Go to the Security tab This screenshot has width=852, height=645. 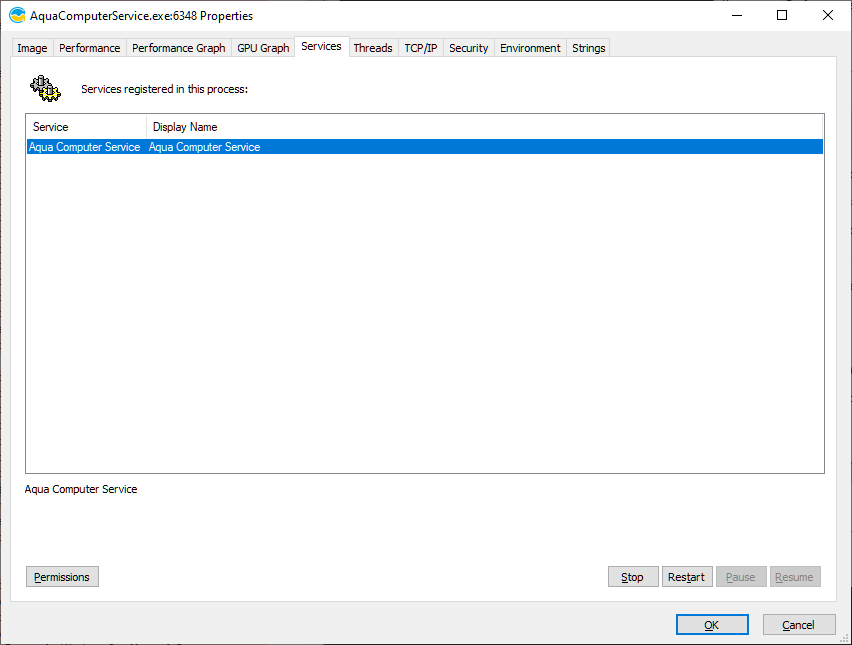tap(468, 48)
